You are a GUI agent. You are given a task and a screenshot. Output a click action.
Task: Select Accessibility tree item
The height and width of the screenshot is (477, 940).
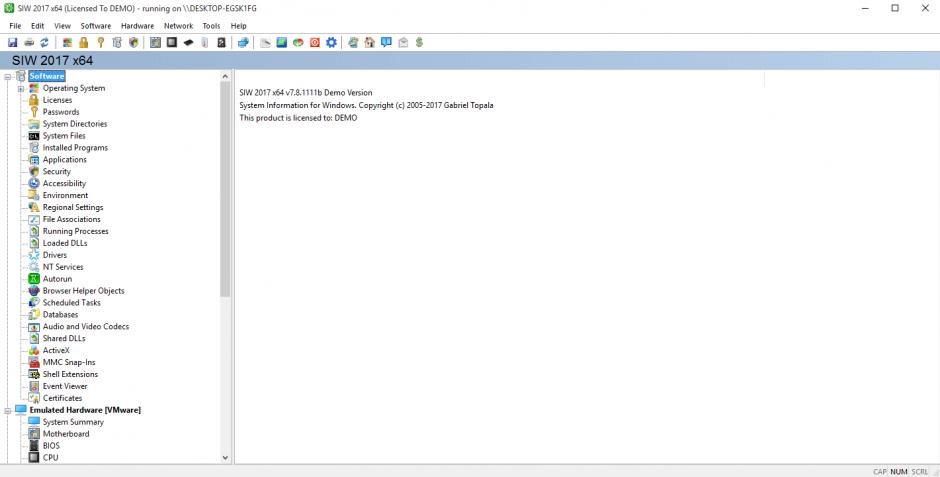pyautogui.click(x=64, y=183)
